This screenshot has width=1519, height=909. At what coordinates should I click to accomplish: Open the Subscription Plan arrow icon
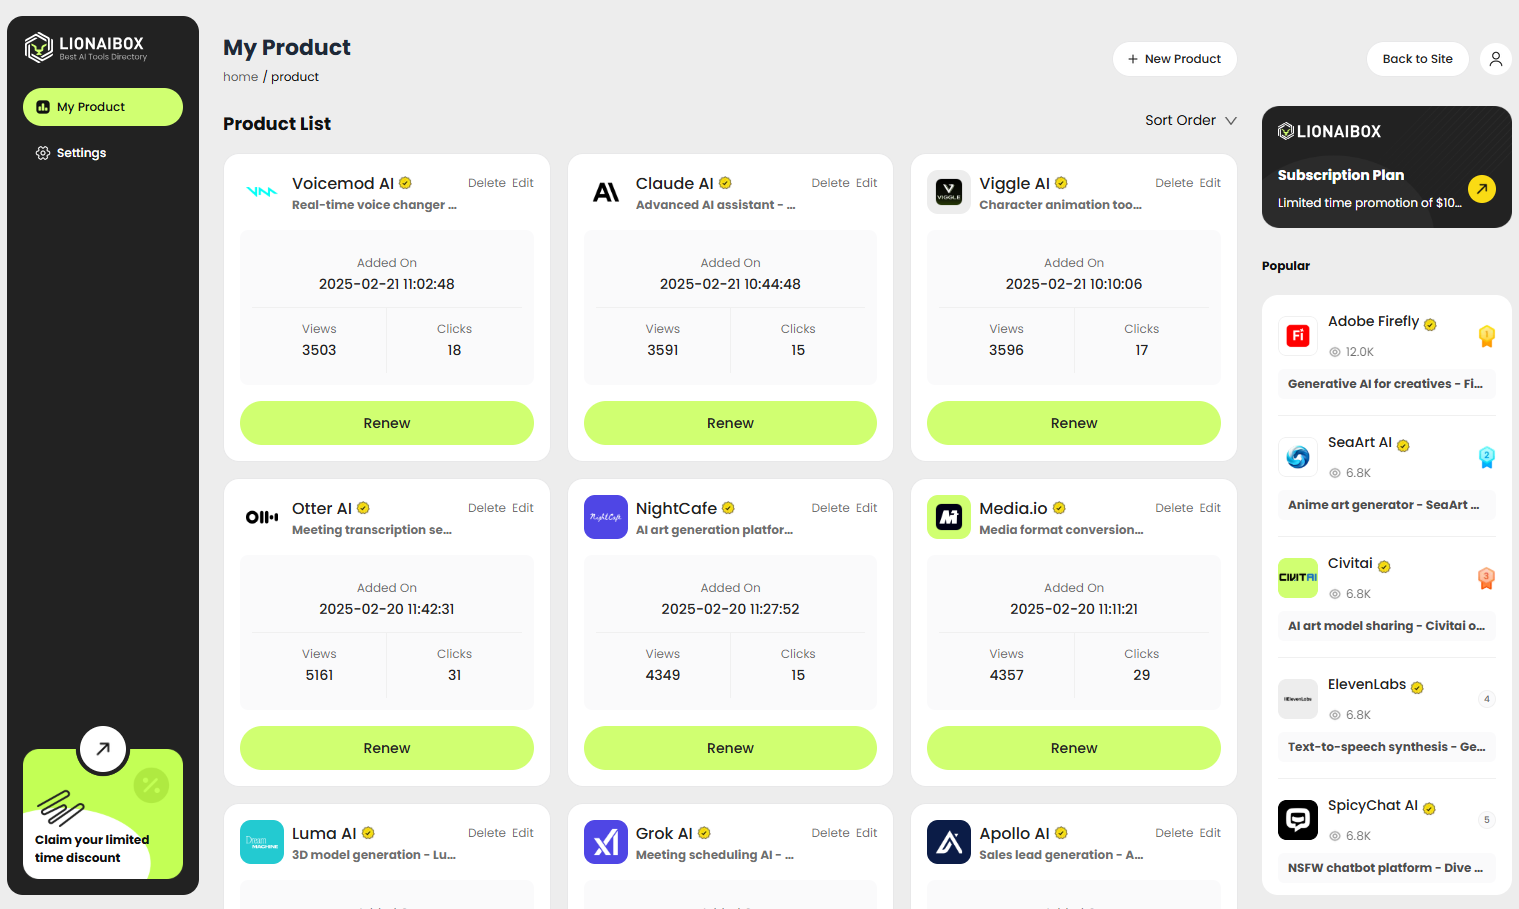tap(1481, 188)
